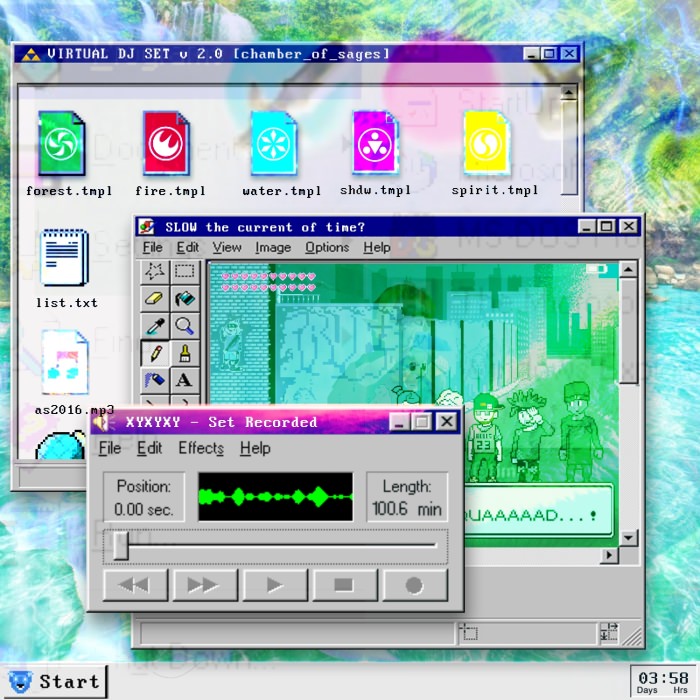Select the Eraser tool

click(154, 299)
